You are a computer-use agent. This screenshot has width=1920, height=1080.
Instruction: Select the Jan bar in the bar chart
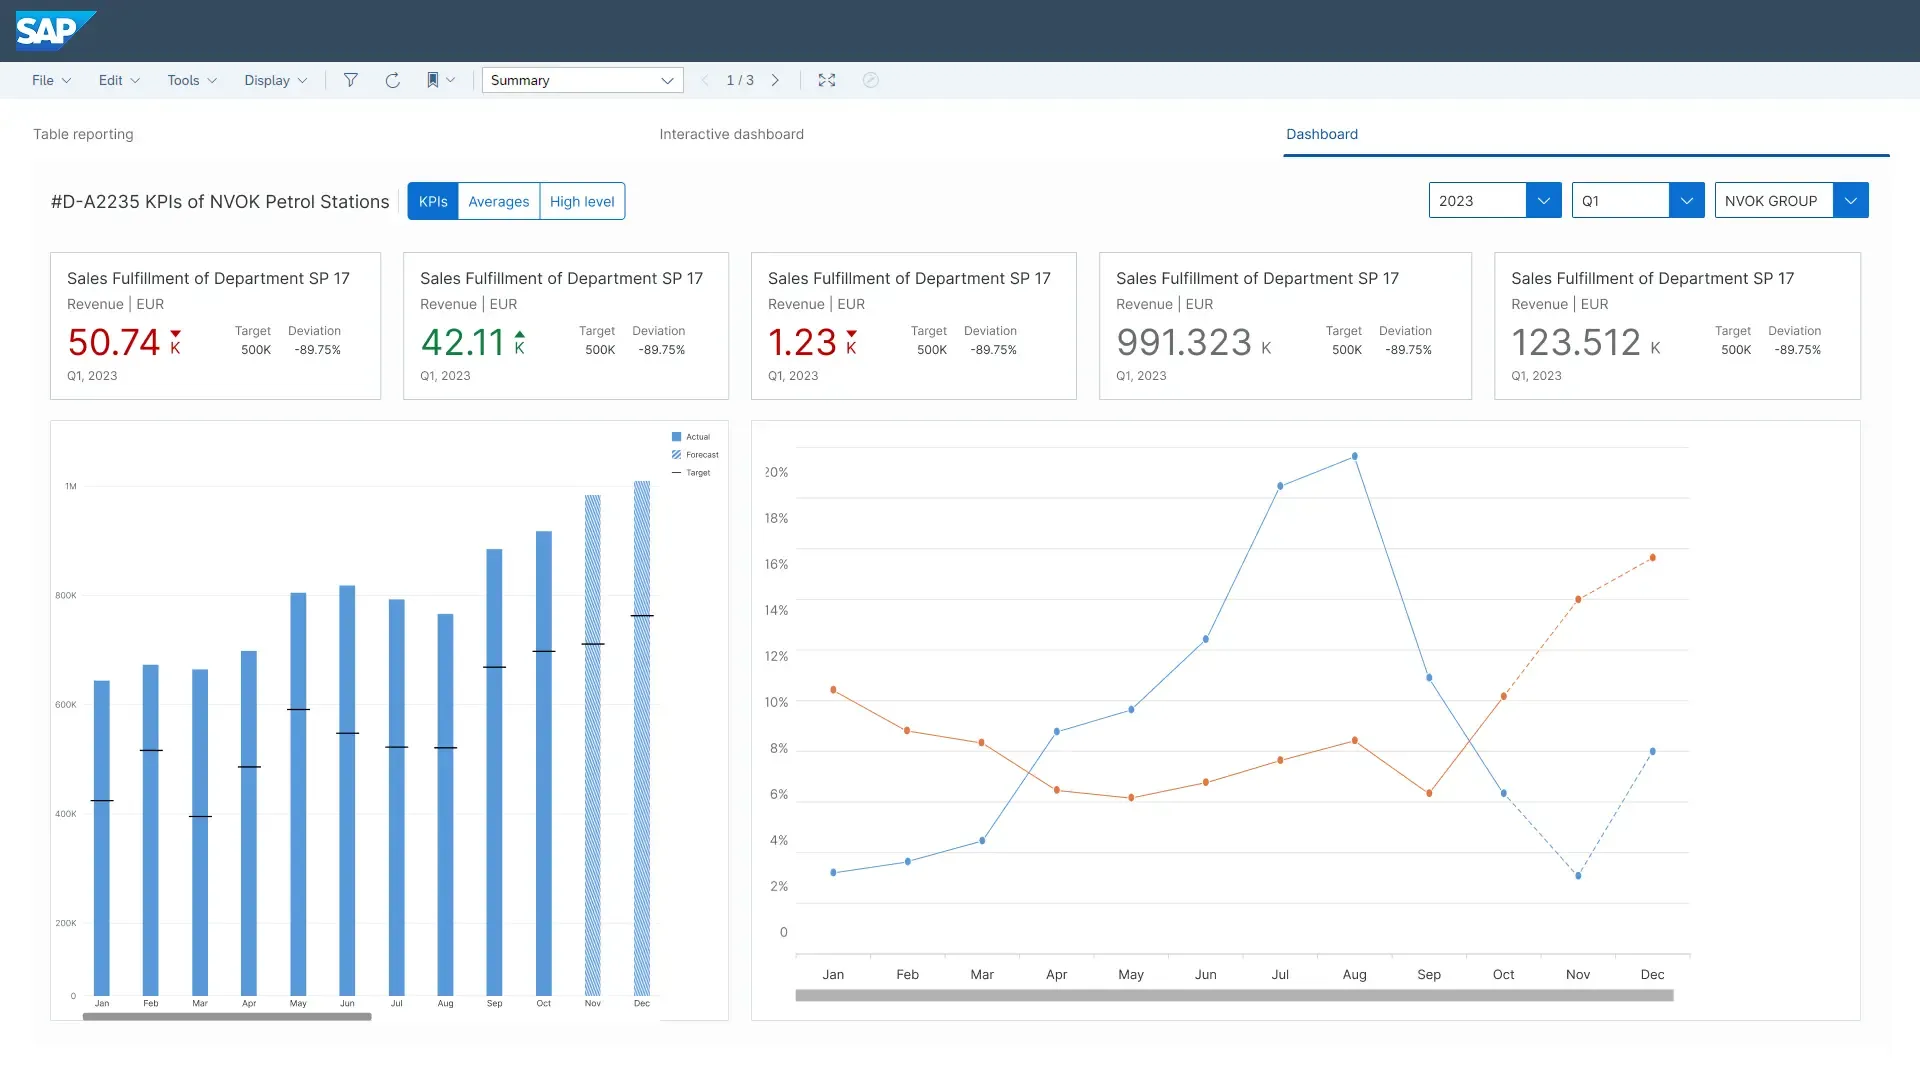(x=102, y=838)
